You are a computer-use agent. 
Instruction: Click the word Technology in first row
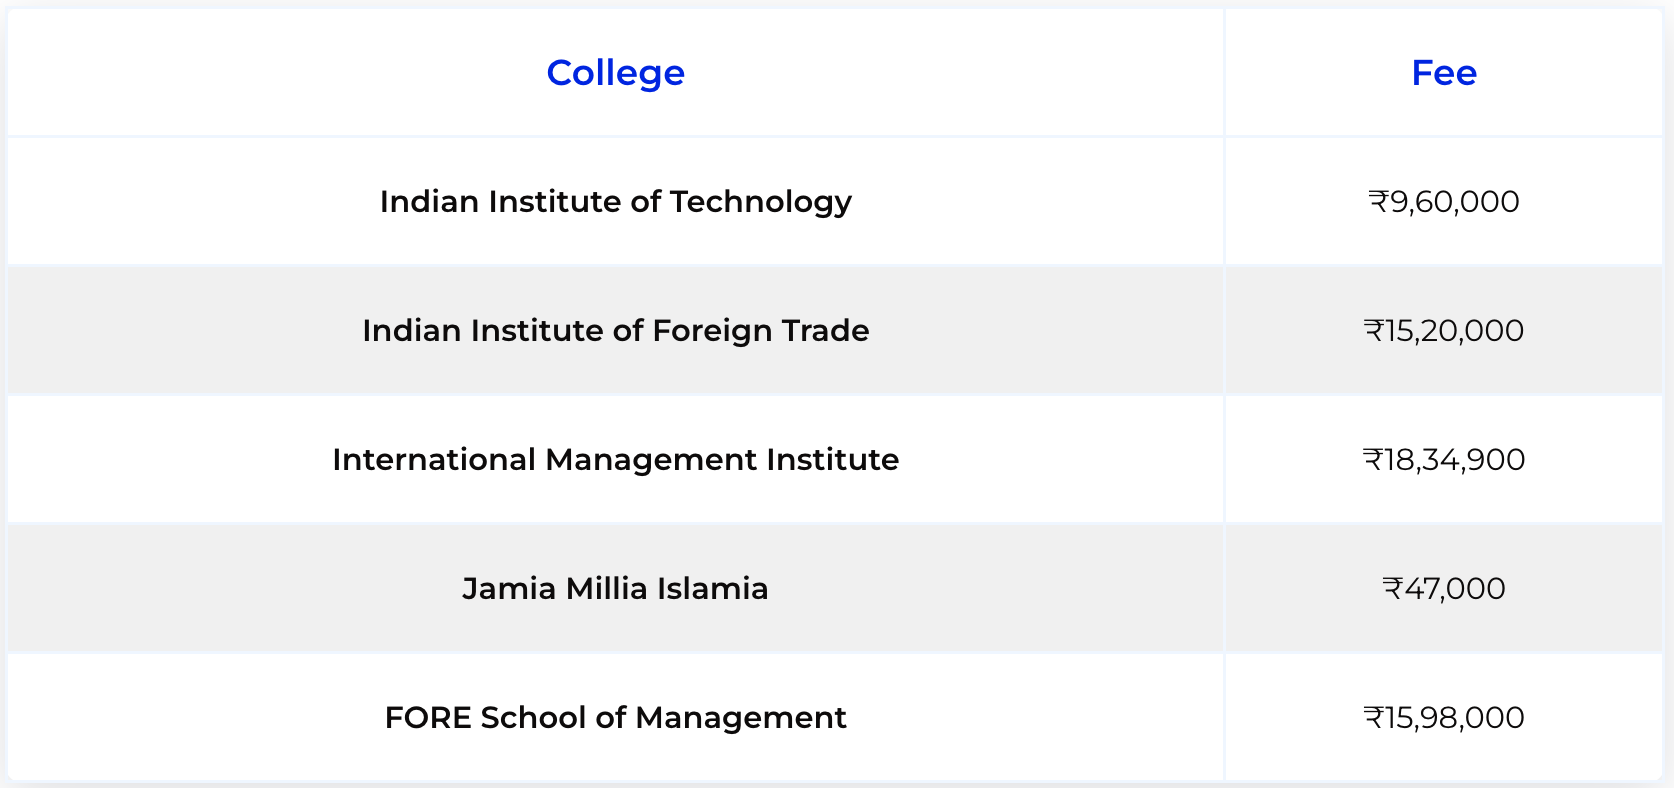point(761,202)
